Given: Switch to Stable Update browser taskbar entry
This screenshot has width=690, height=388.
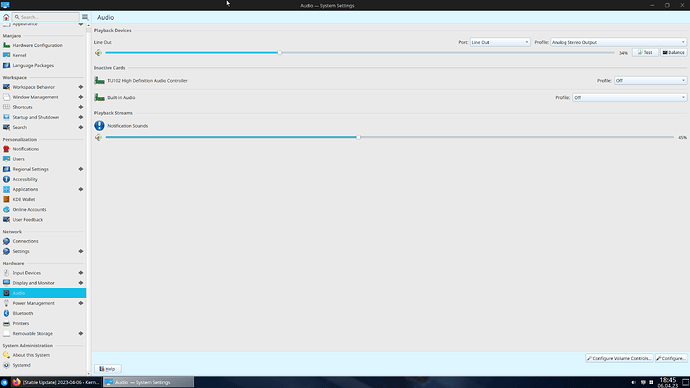Looking at the screenshot, I should coord(56,382).
